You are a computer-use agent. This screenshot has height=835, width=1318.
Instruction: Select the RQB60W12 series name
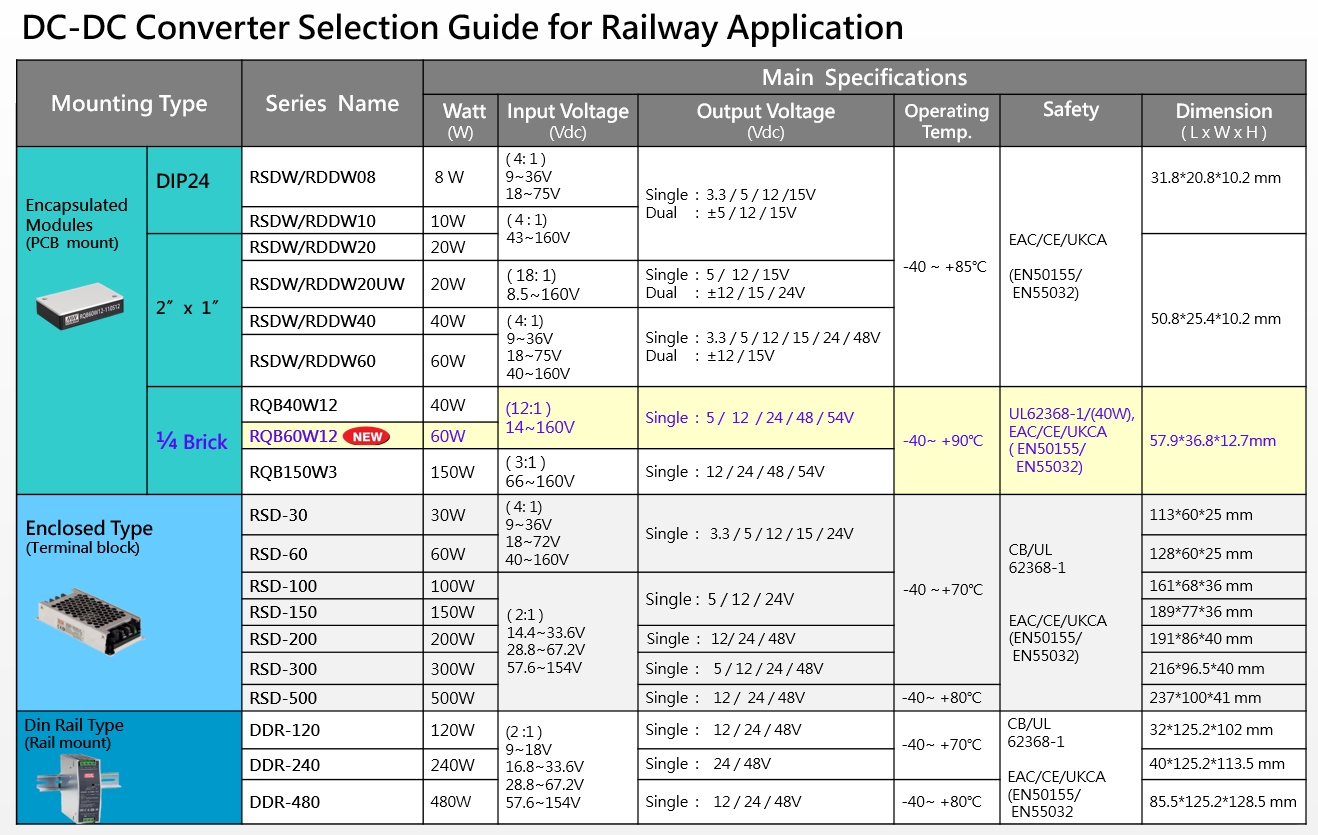293,436
